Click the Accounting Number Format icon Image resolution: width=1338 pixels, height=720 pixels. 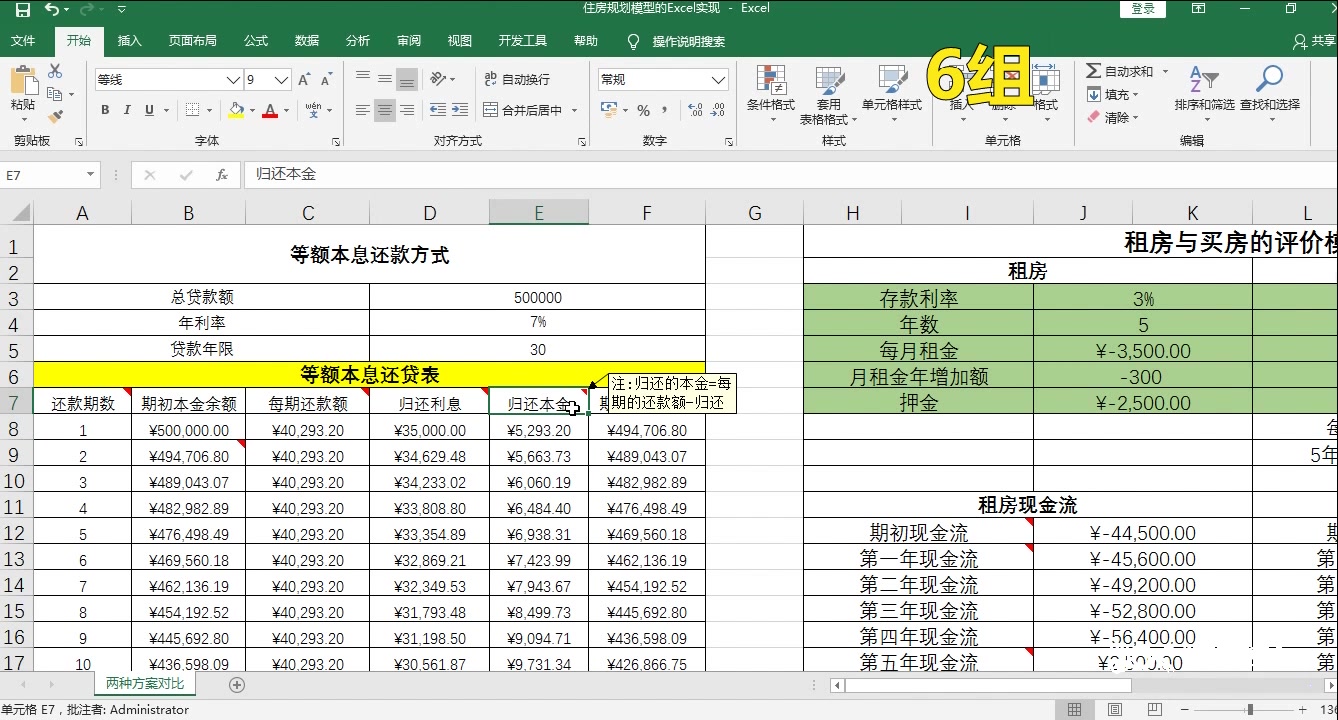click(x=607, y=110)
